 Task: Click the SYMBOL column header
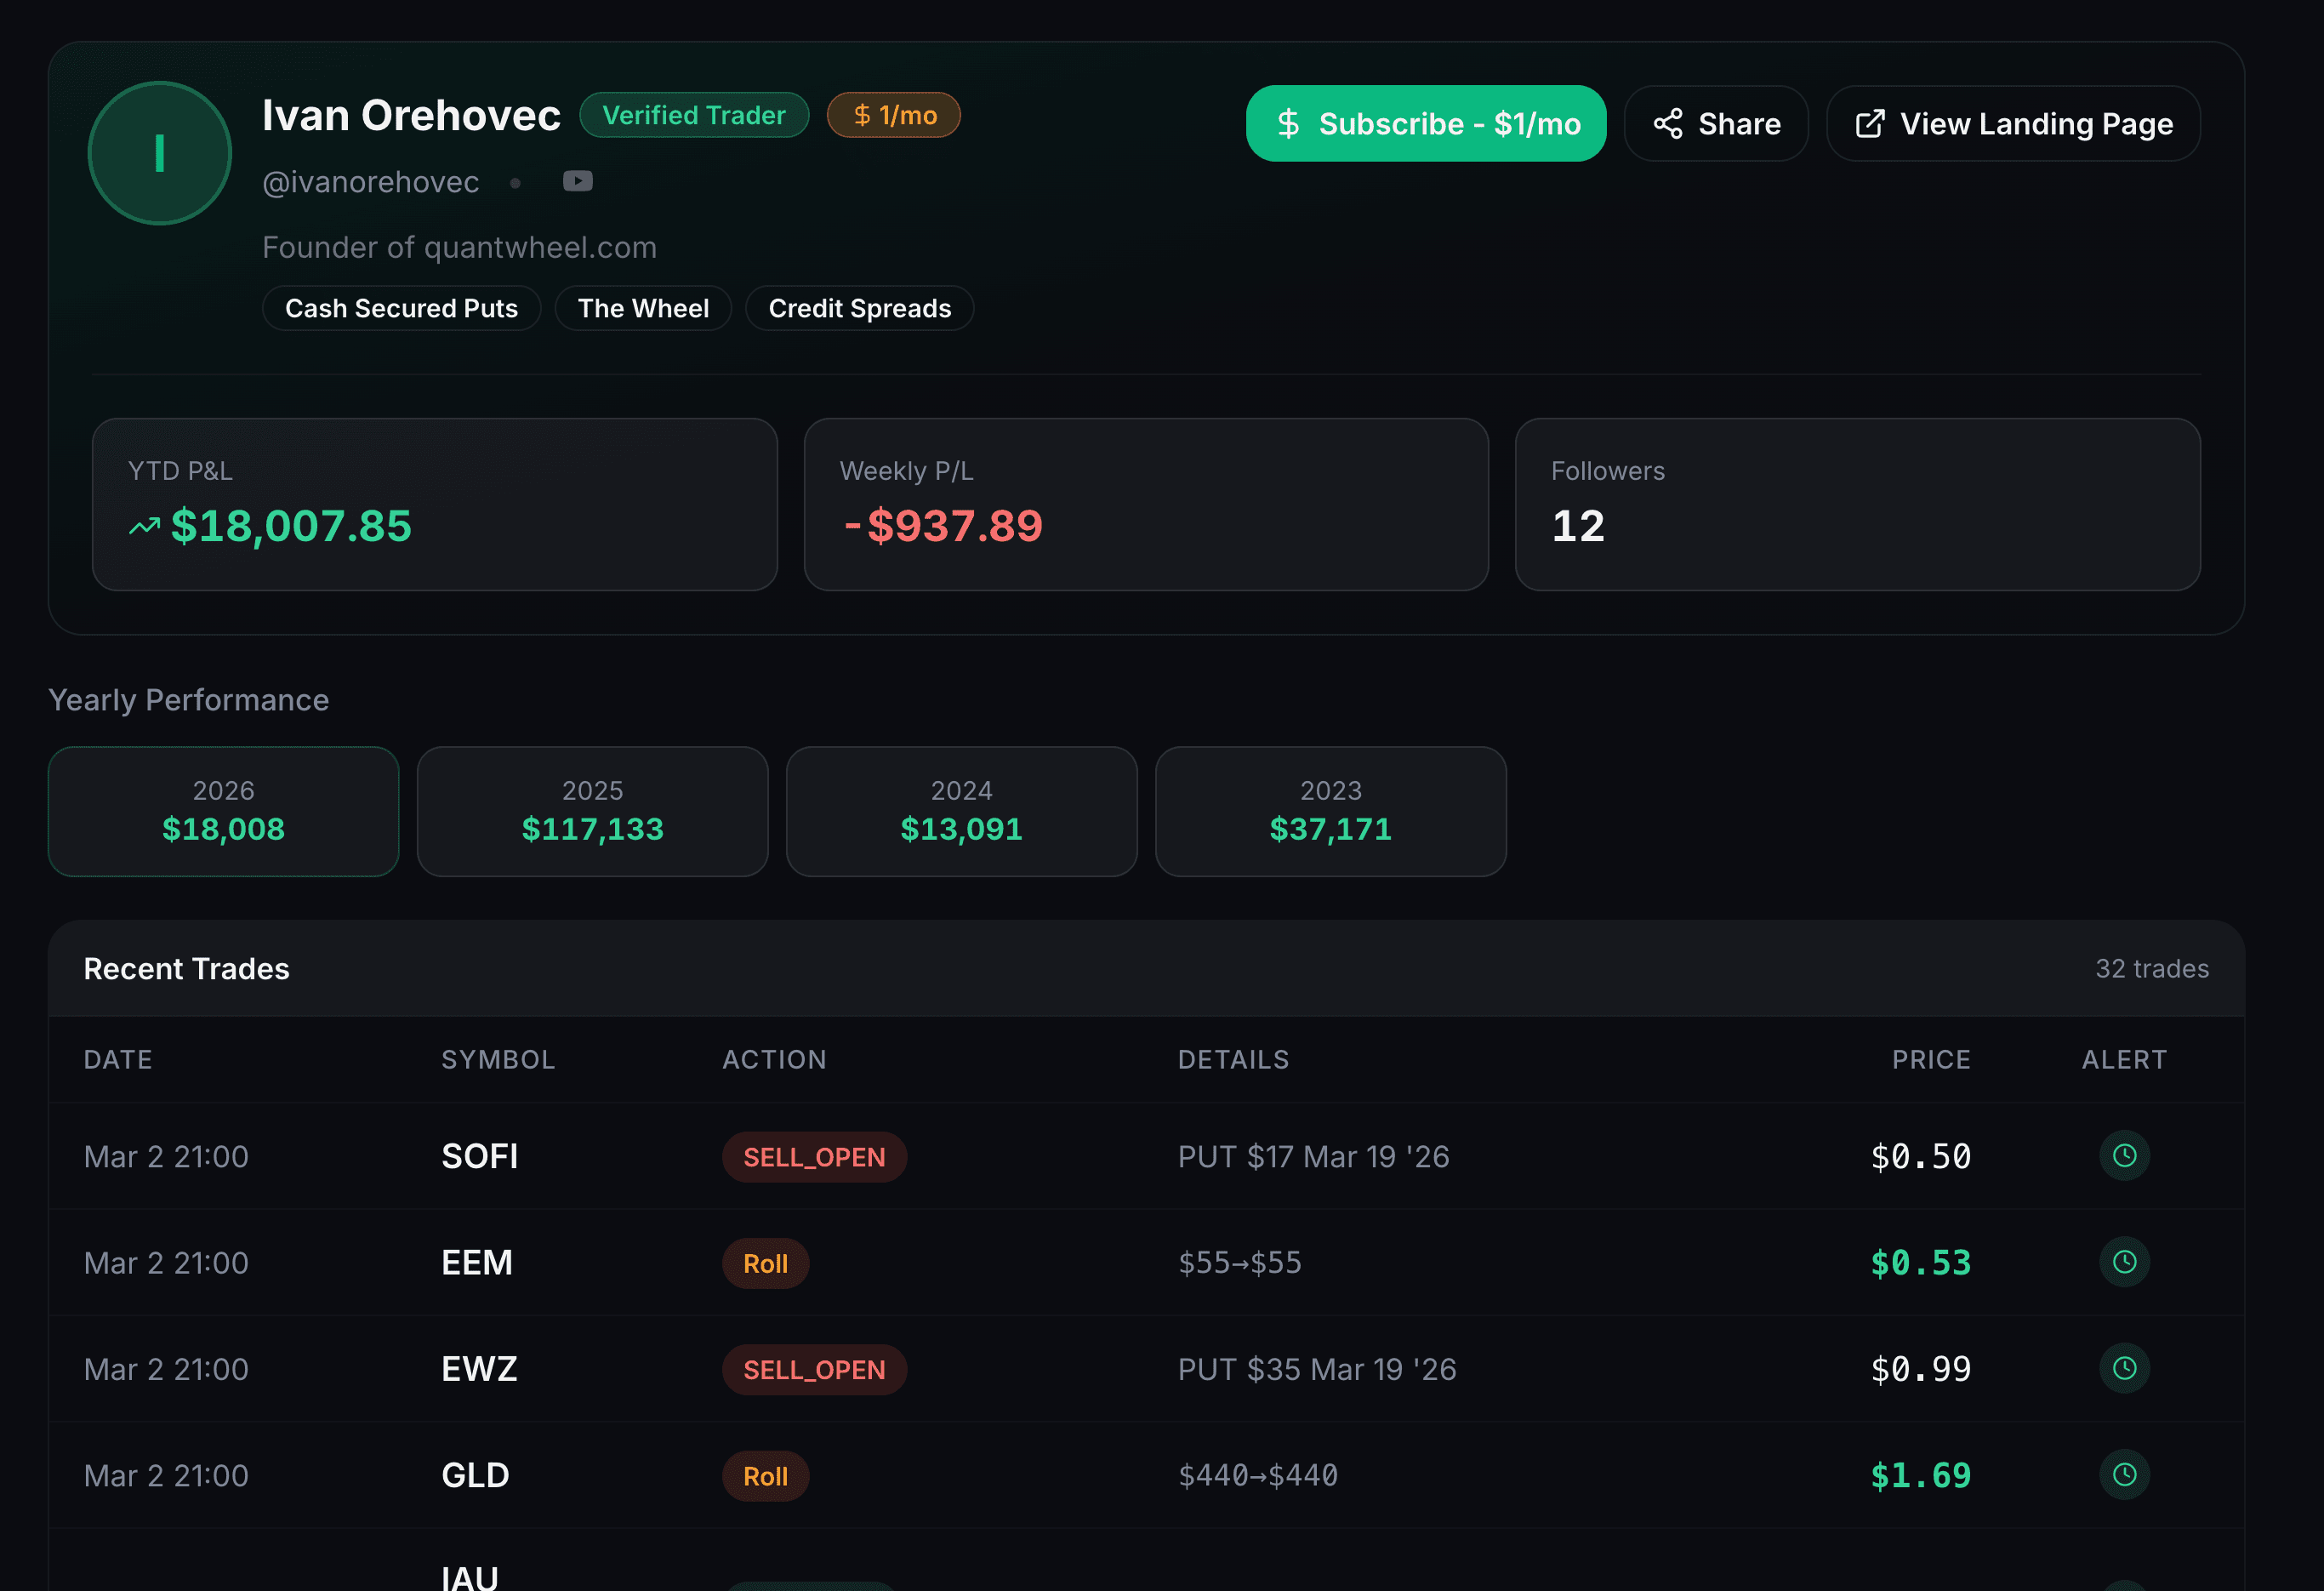point(498,1059)
